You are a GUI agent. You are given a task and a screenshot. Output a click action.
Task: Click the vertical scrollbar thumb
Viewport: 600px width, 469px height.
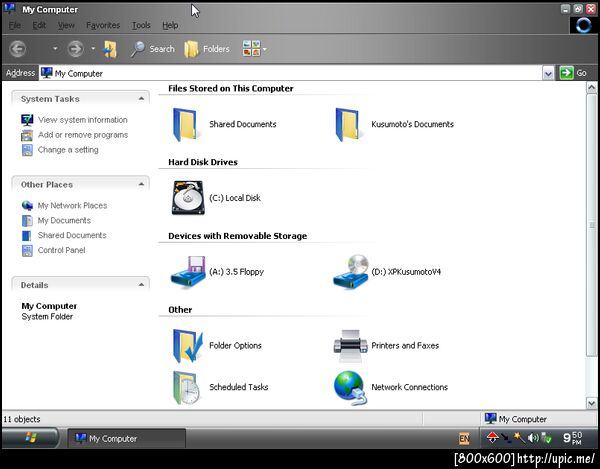591,225
